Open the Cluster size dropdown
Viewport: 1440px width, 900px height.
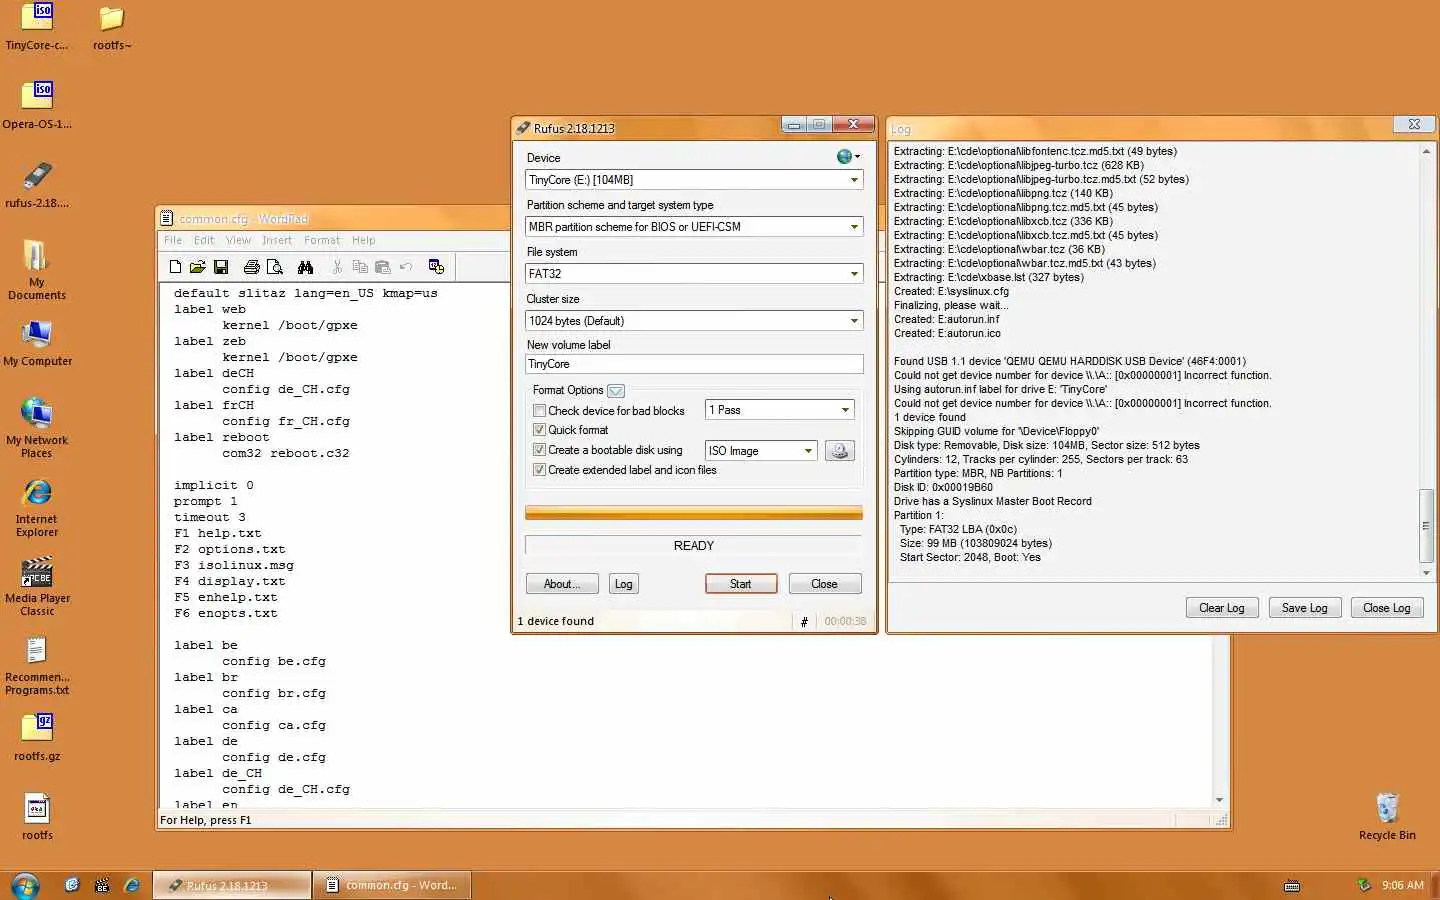click(694, 321)
